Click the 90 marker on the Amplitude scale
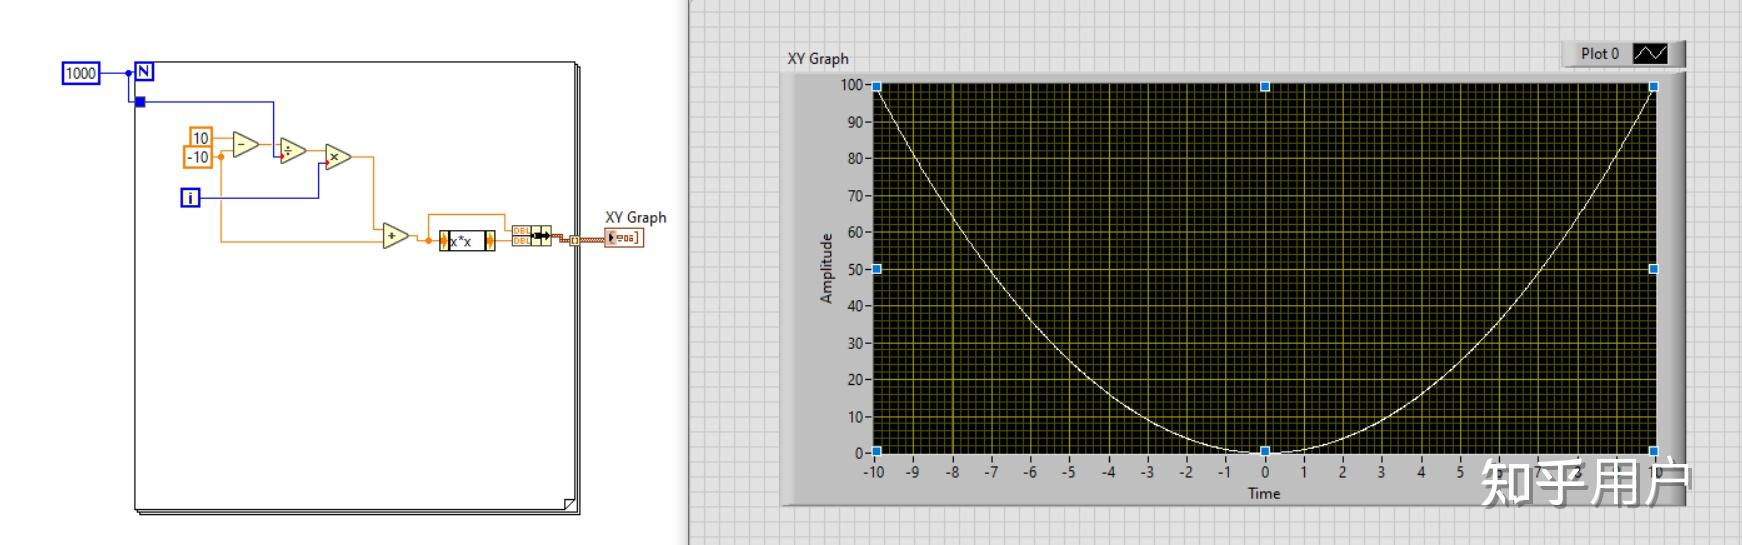This screenshot has height=545, width=1742. click(x=855, y=122)
